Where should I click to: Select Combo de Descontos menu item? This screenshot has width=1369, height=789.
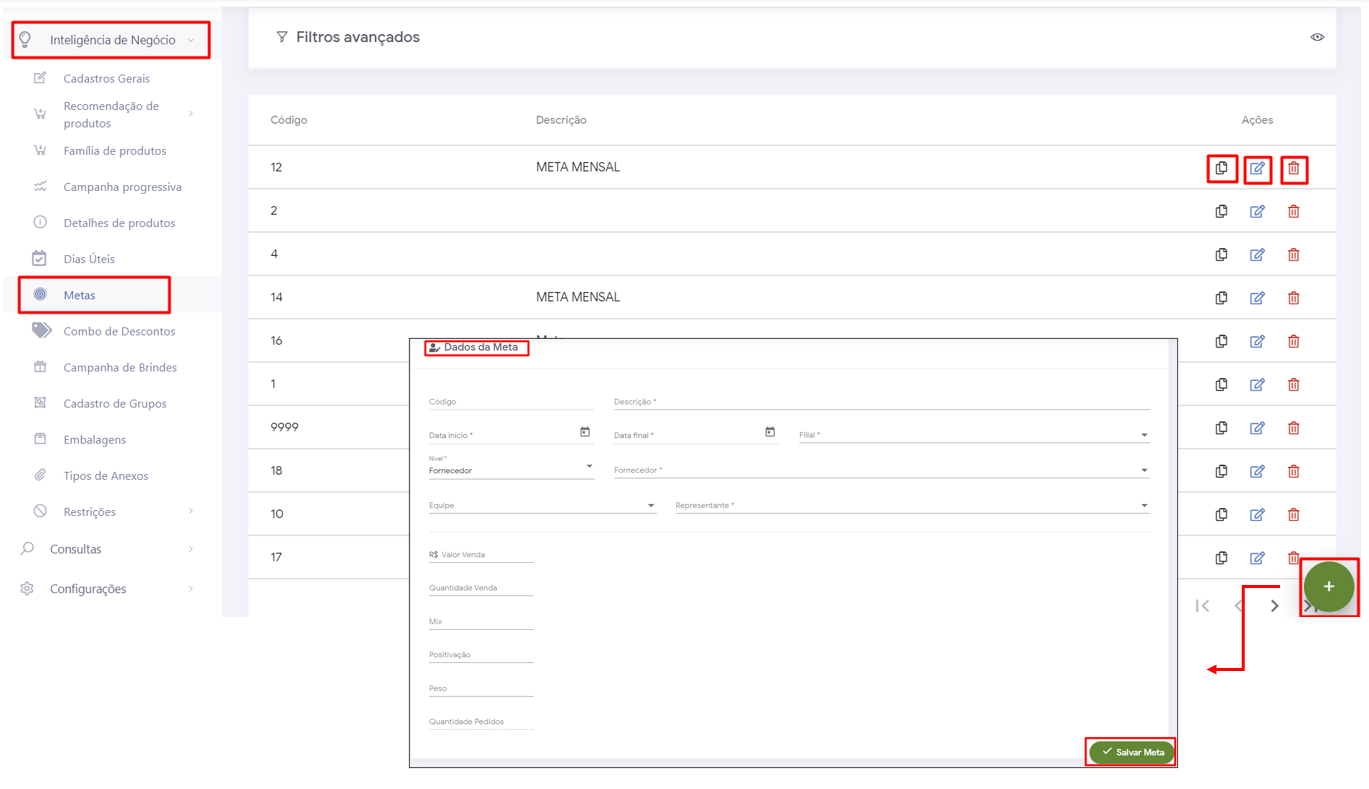[x=119, y=331]
